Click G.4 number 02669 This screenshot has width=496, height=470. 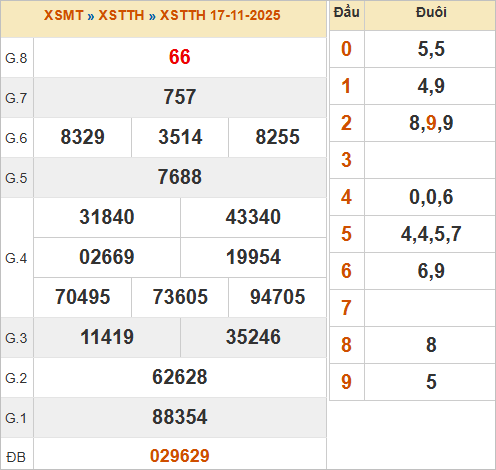107,257
